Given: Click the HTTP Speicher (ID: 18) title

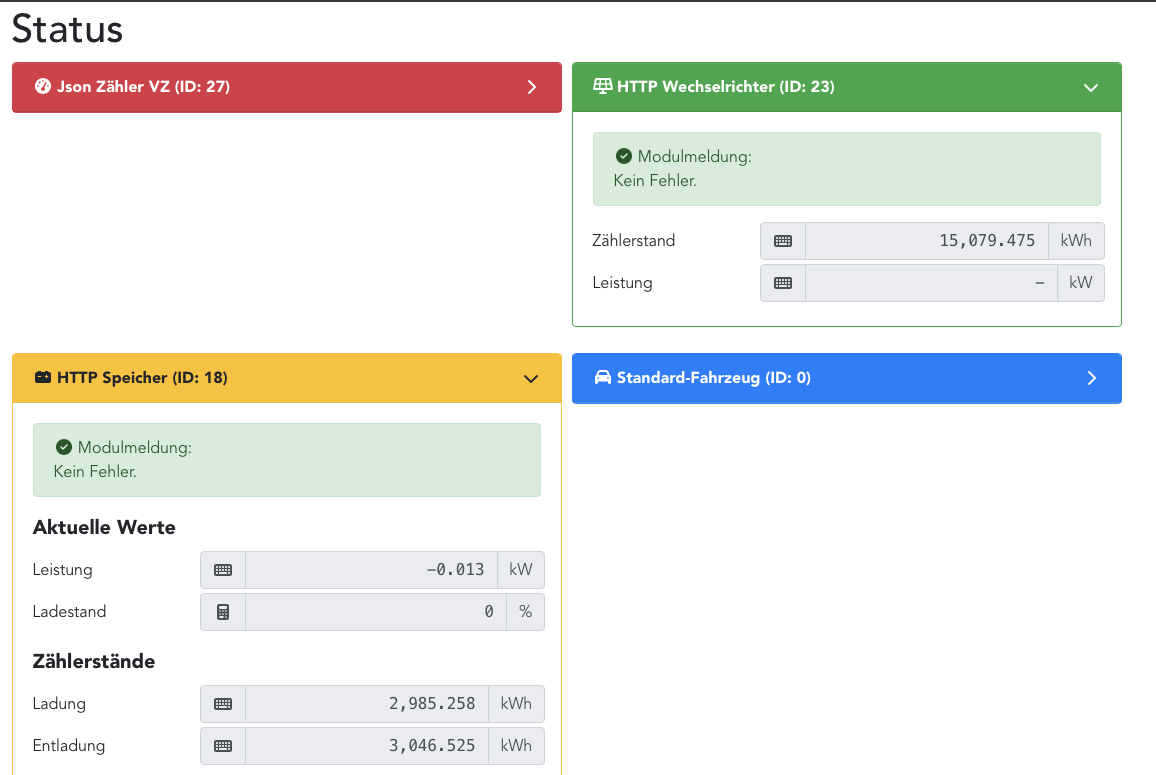Looking at the screenshot, I should click(x=142, y=378).
